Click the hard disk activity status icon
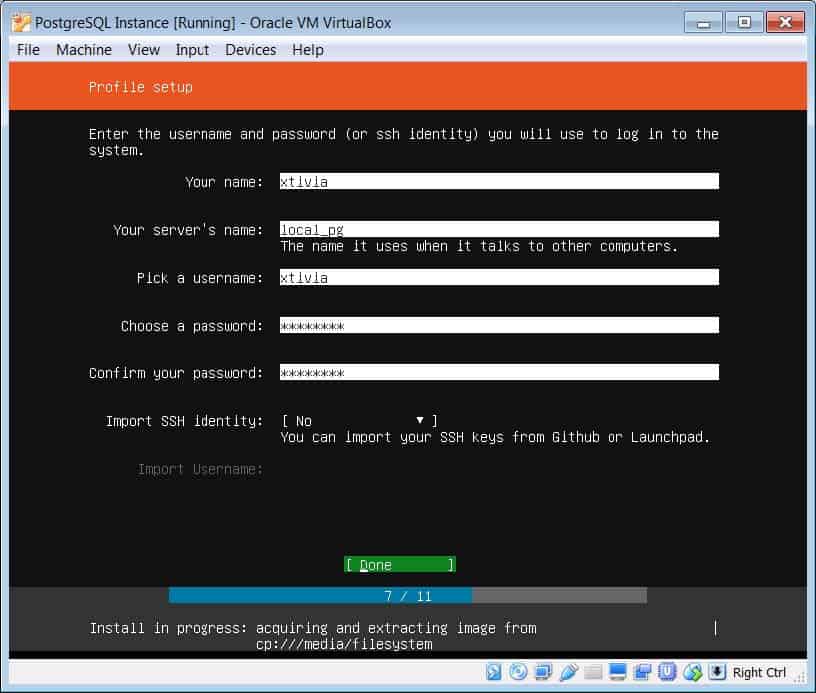This screenshot has width=816, height=693. point(493,672)
